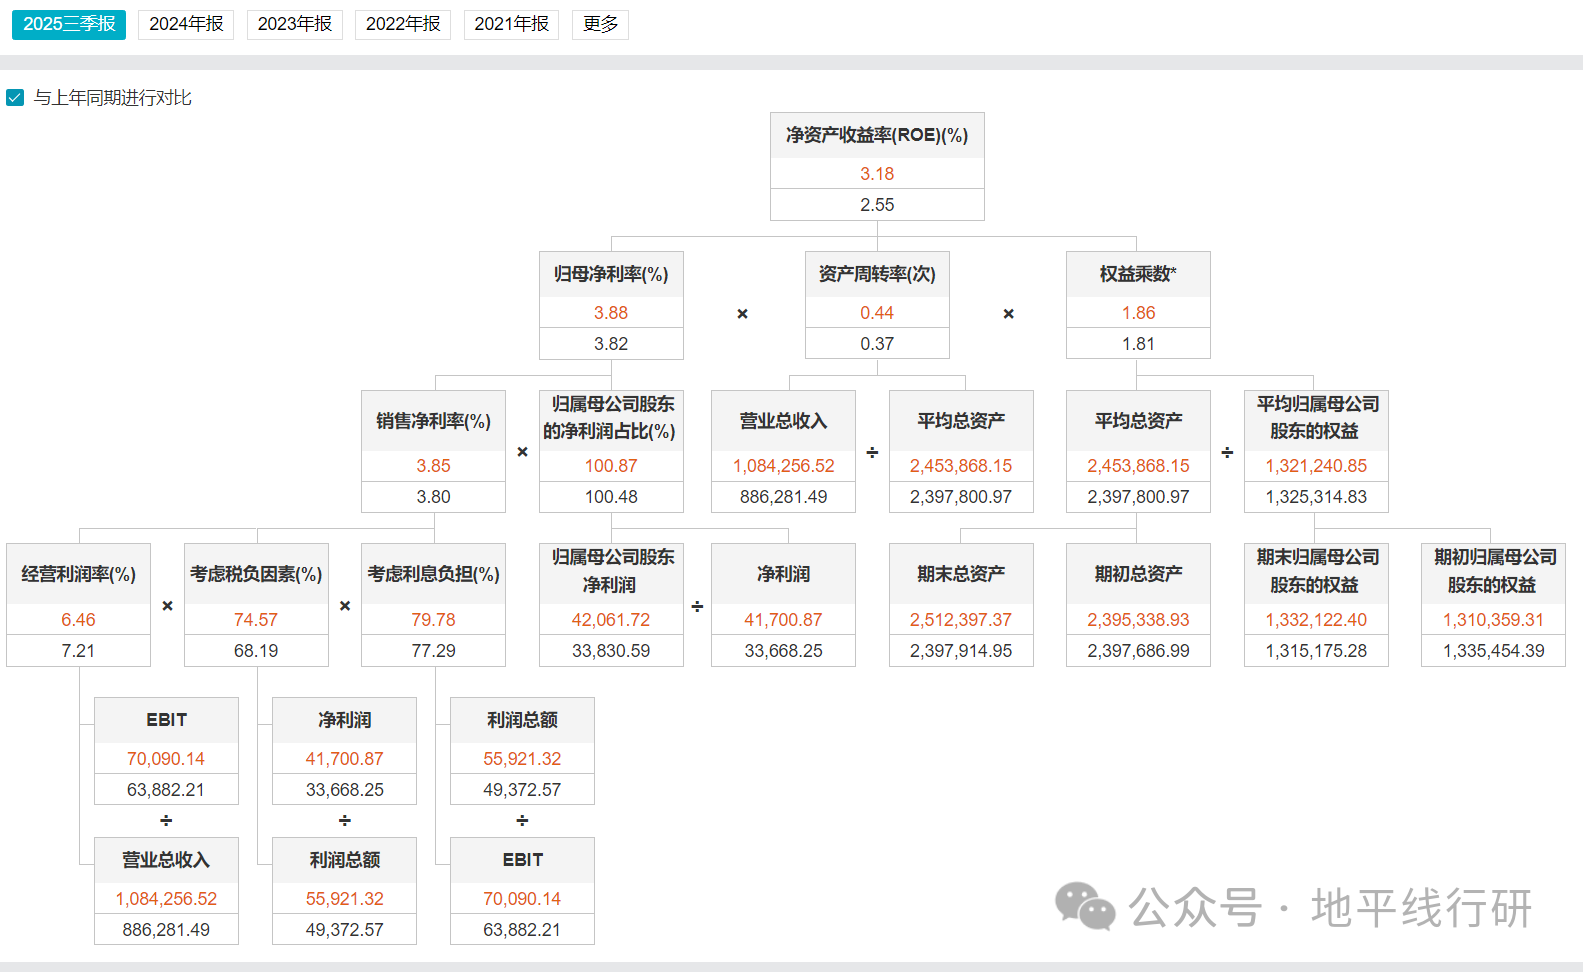Screen dimensions: 1583x972
Task: Click the 归母净利率(%) node
Action: (611, 274)
